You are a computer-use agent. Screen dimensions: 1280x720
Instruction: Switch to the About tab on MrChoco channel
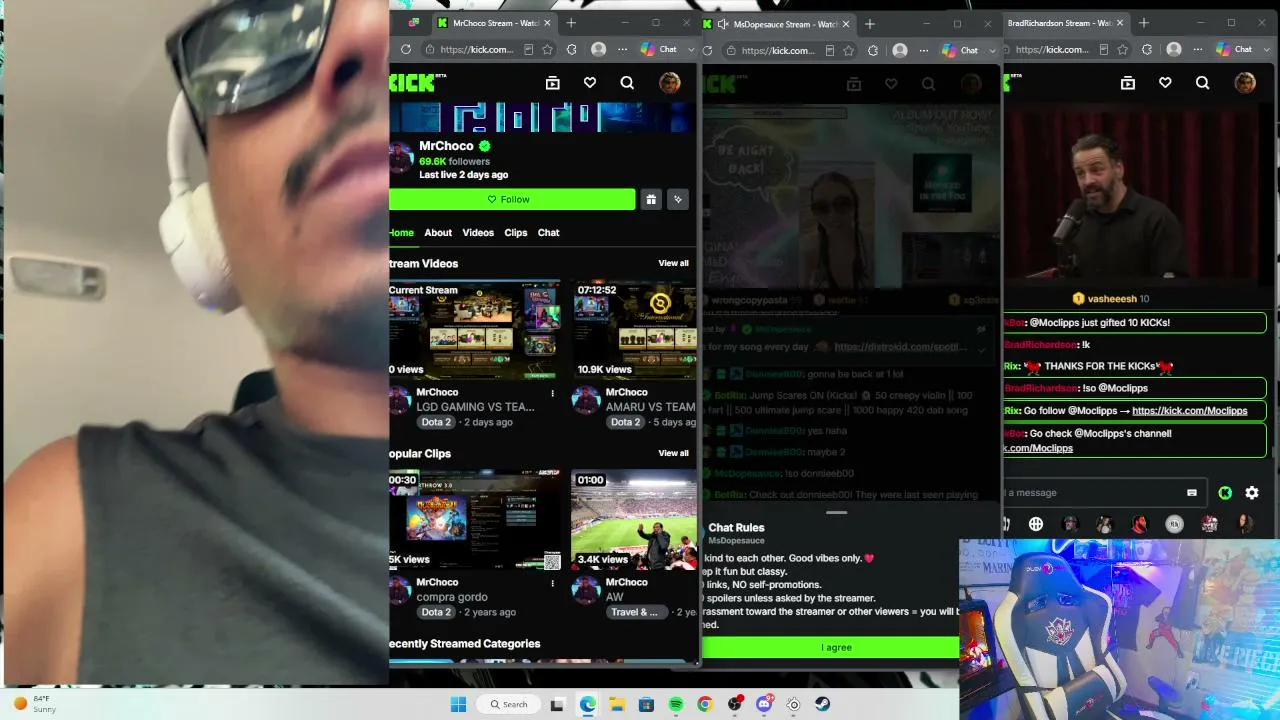438,232
